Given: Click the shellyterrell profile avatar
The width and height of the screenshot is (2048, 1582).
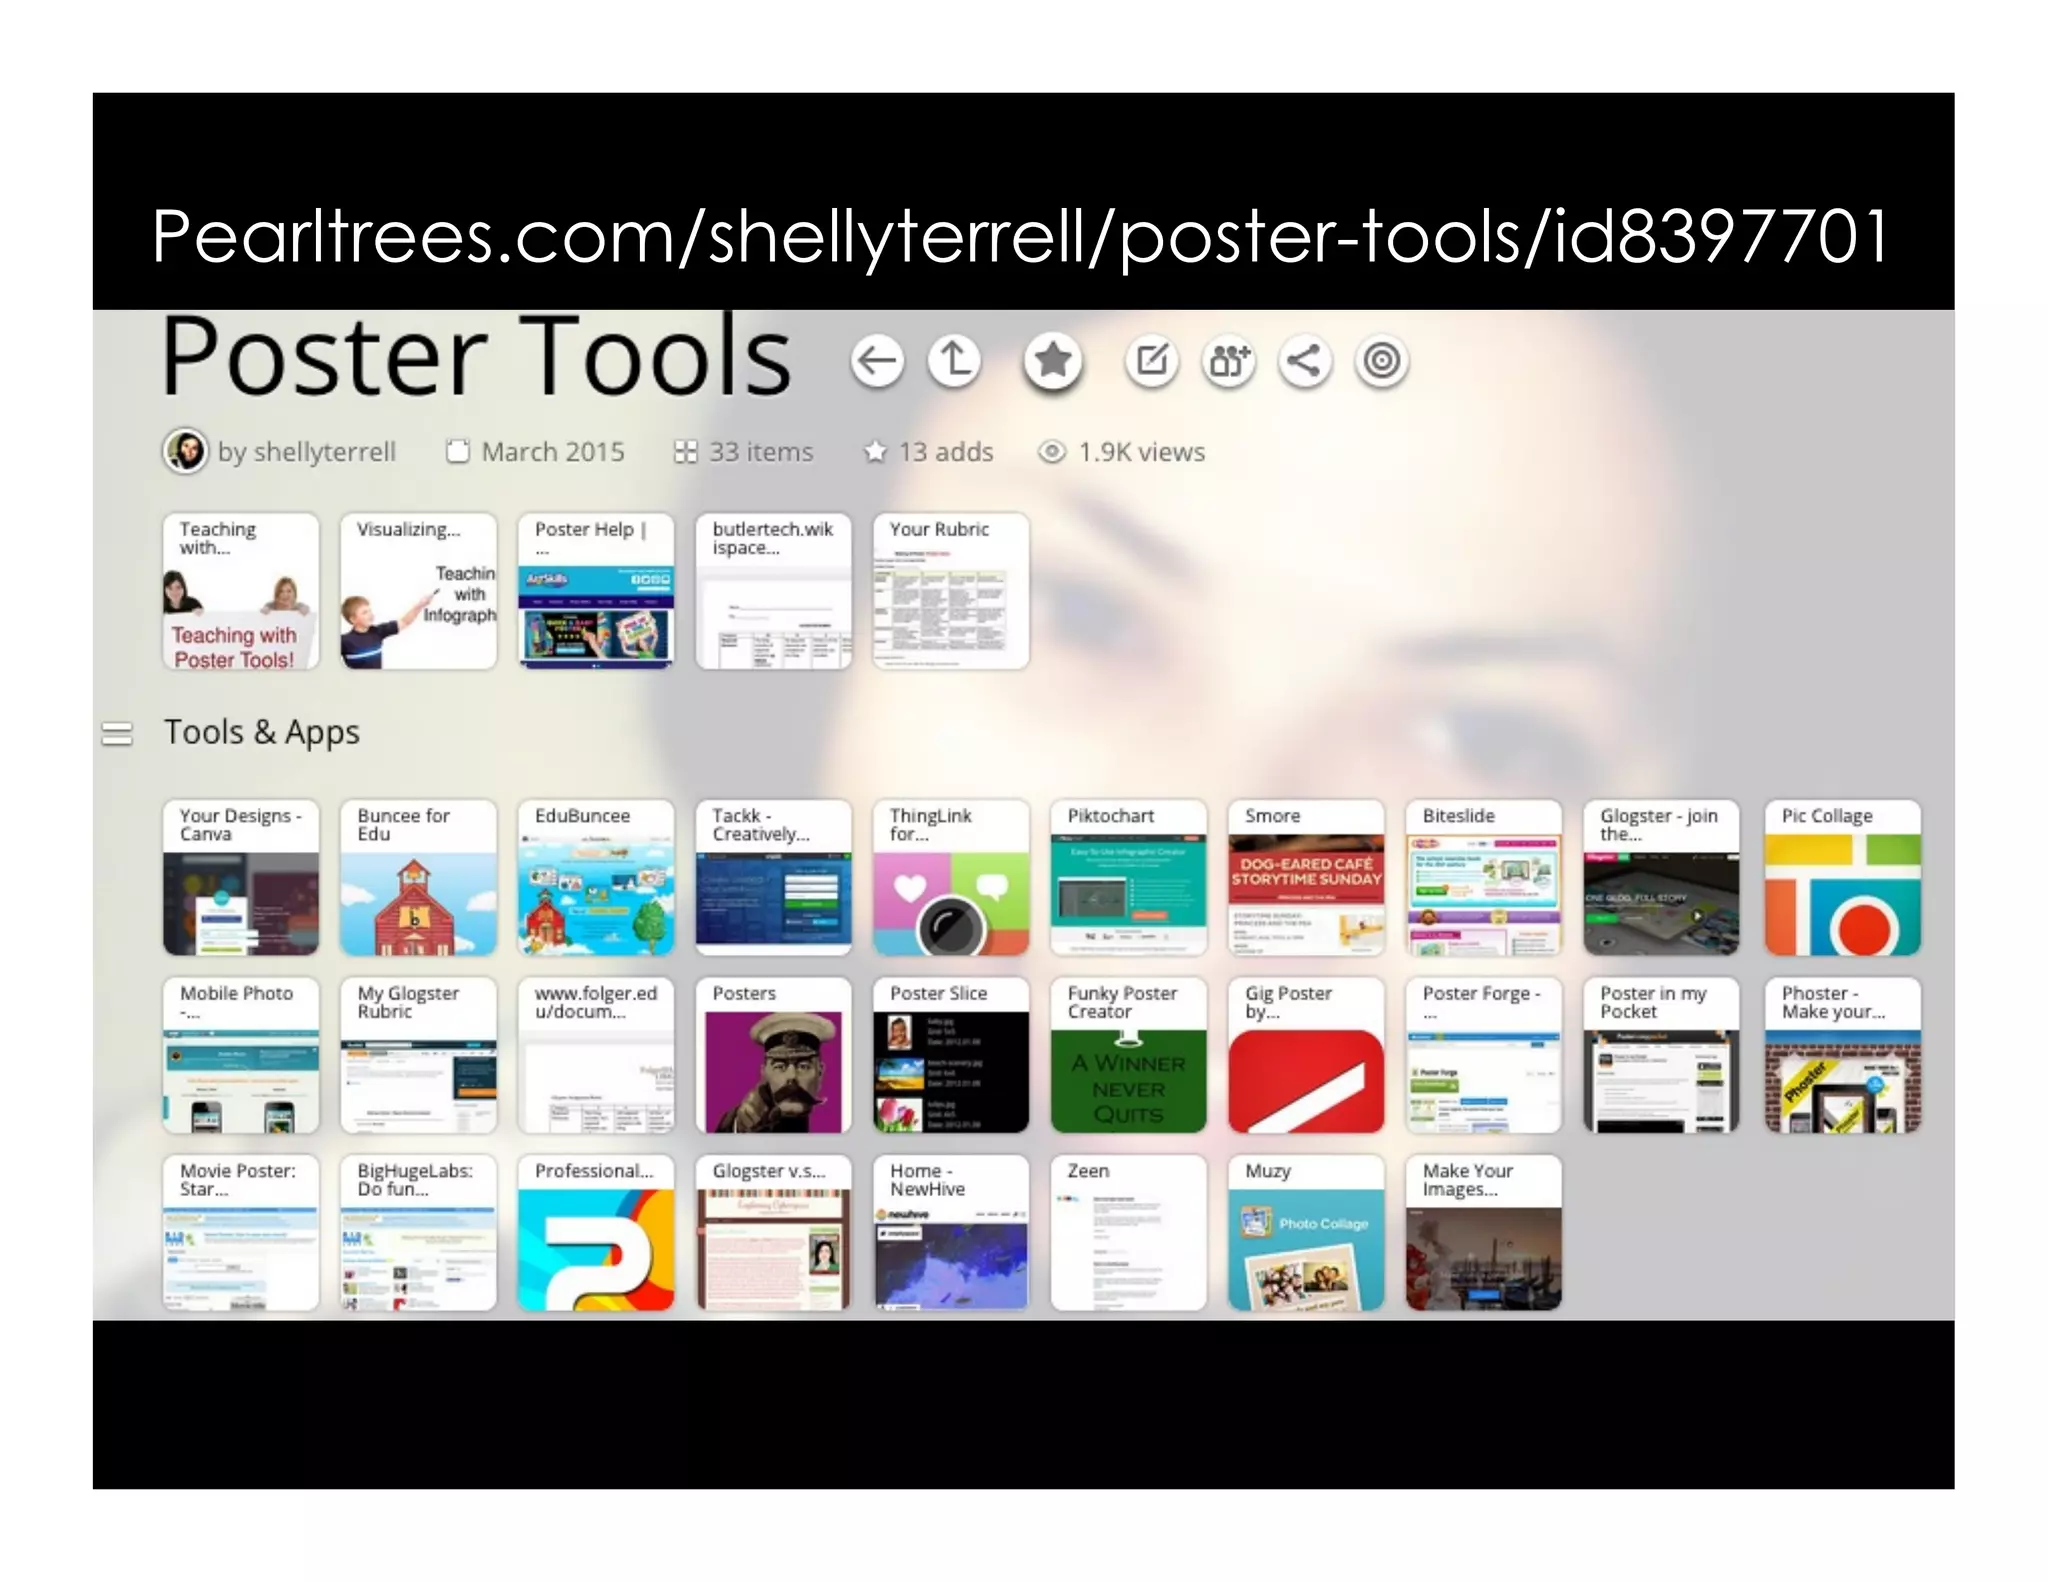Looking at the screenshot, I should point(185,451).
